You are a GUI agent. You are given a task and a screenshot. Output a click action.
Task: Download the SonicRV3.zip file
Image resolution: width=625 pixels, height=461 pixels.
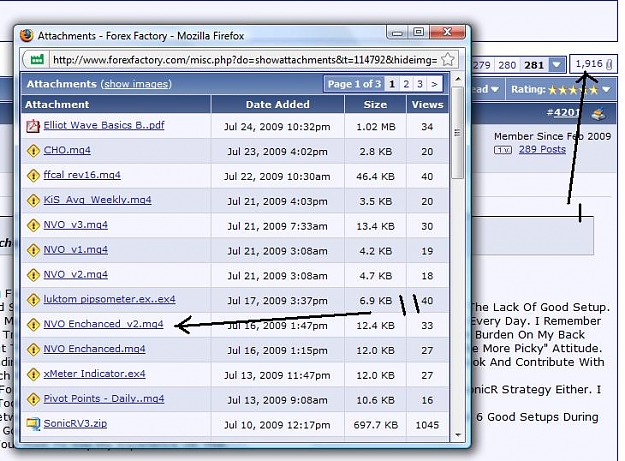[x=75, y=423]
